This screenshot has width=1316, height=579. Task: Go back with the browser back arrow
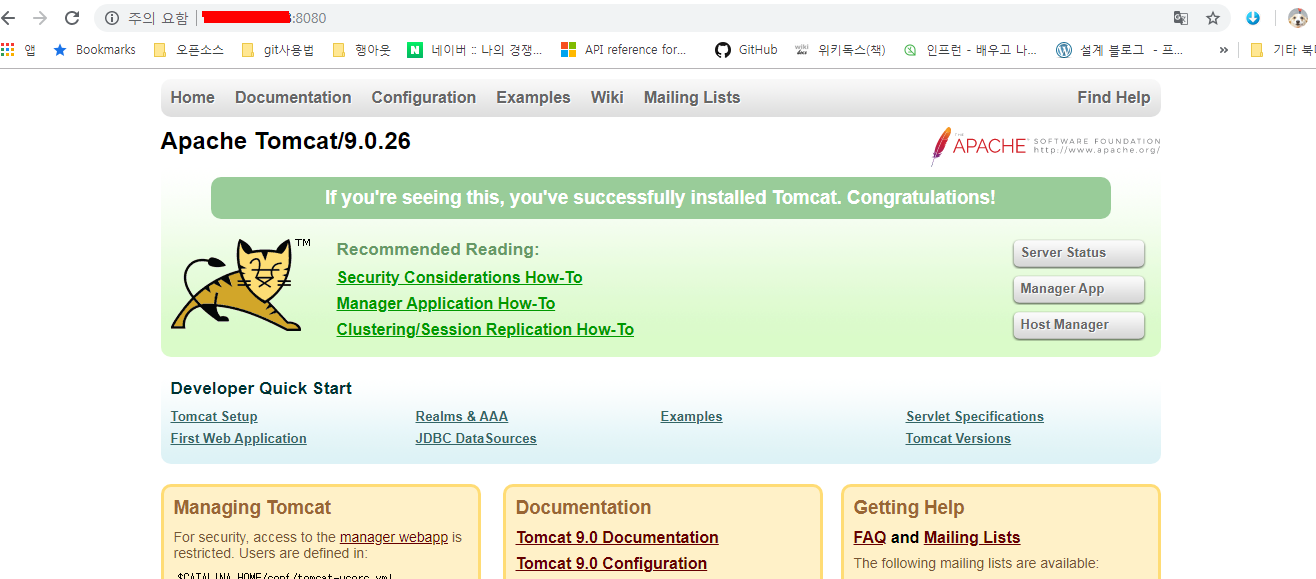click(8, 18)
